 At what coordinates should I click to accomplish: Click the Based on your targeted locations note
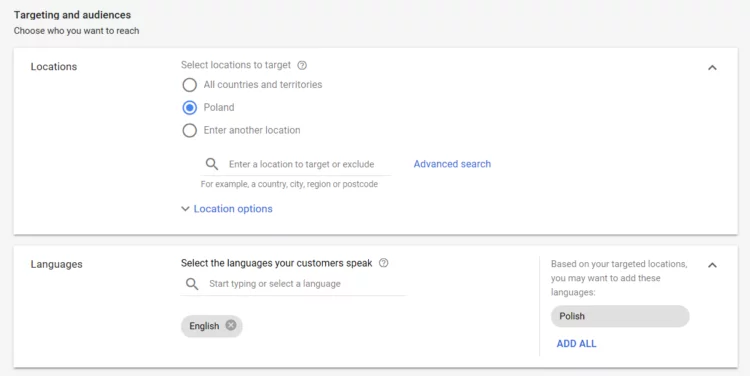(619, 278)
